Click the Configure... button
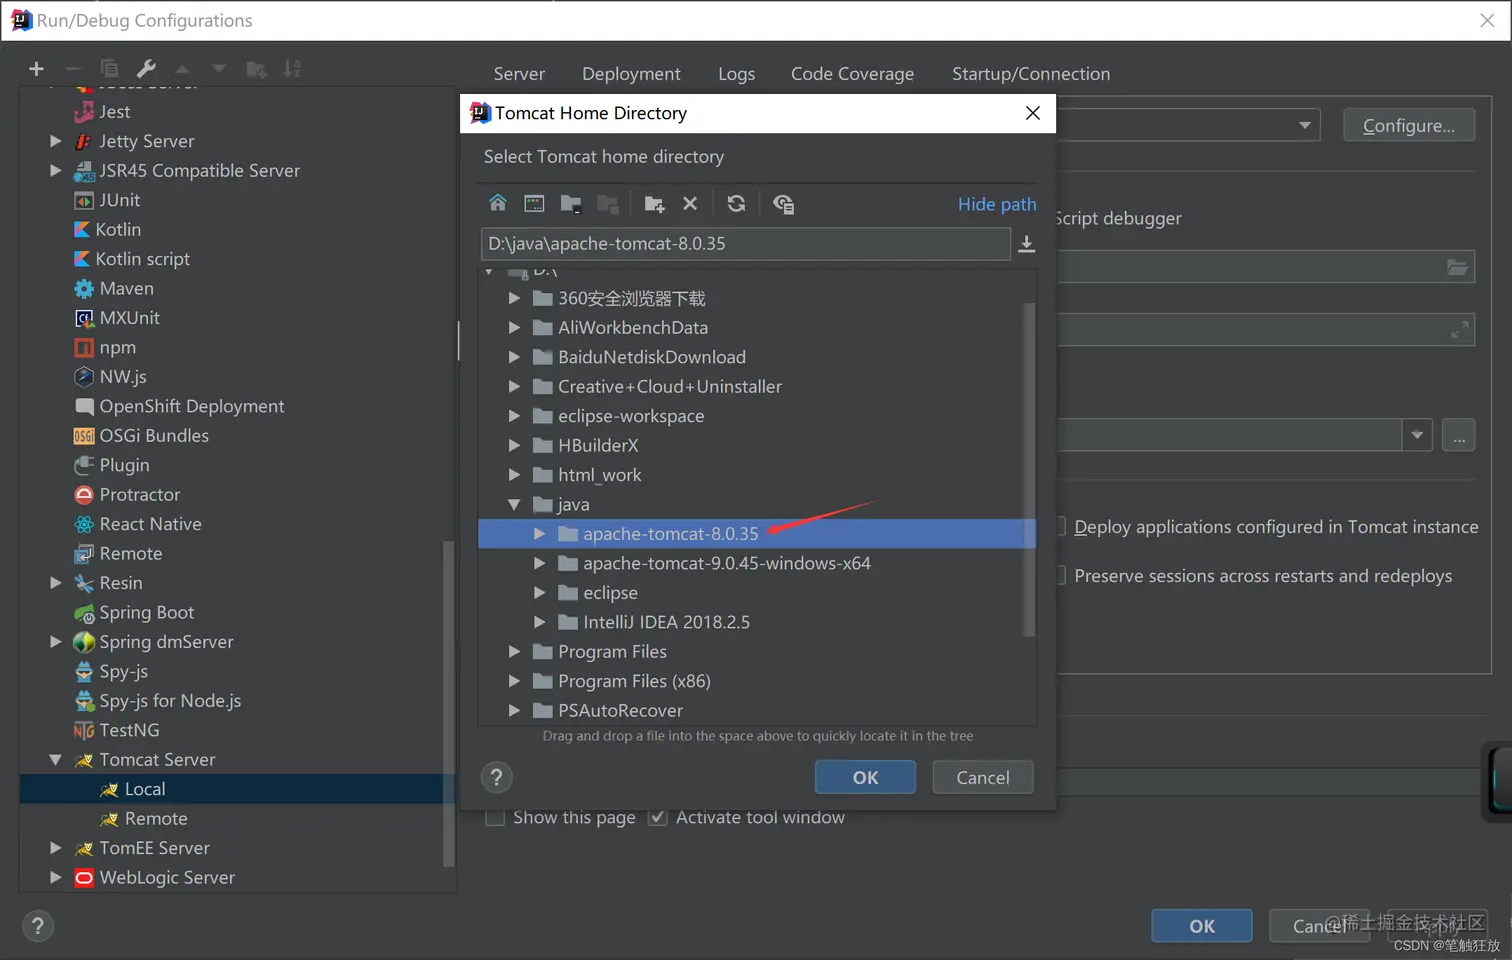The height and width of the screenshot is (960, 1512). (1408, 126)
